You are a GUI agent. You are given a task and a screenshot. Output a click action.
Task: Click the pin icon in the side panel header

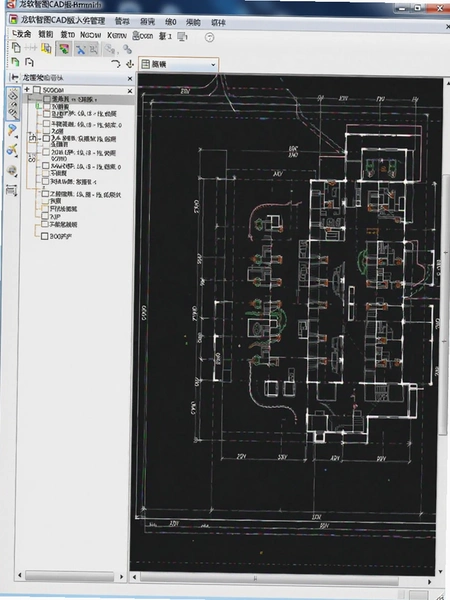(x=15, y=78)
